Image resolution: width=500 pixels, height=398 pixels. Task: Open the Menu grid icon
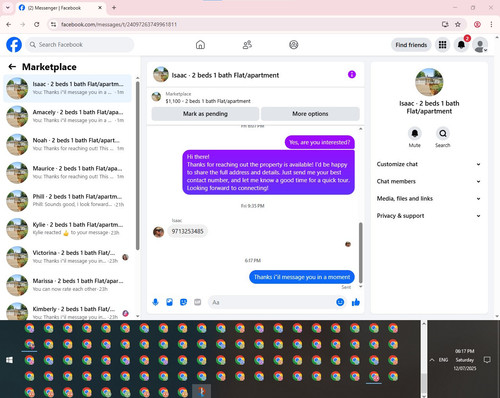(x=442, y=45)
